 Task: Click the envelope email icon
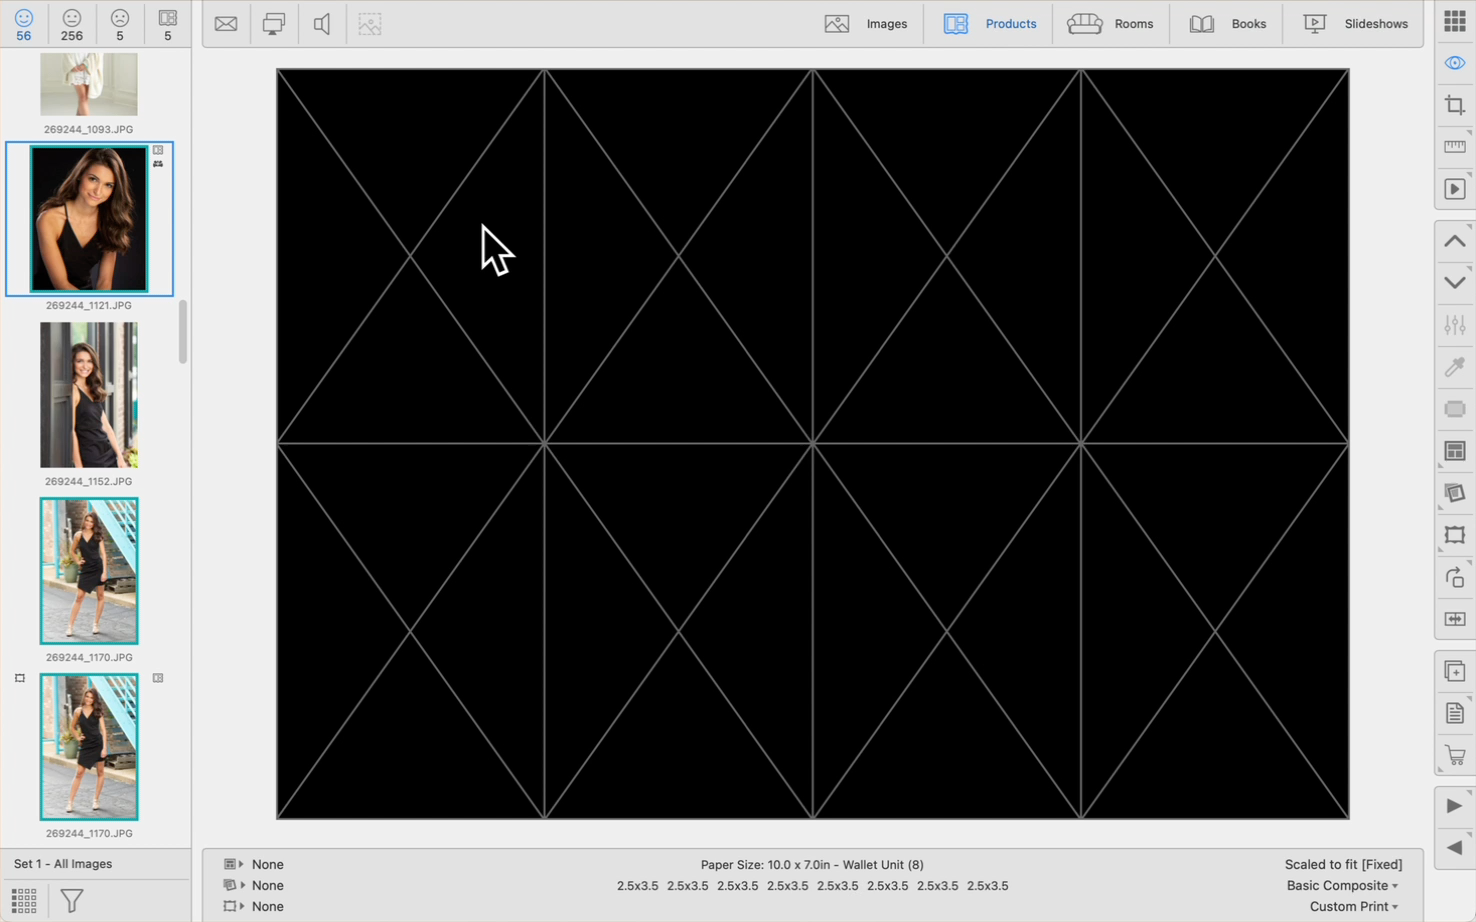[x=226, y=24]
